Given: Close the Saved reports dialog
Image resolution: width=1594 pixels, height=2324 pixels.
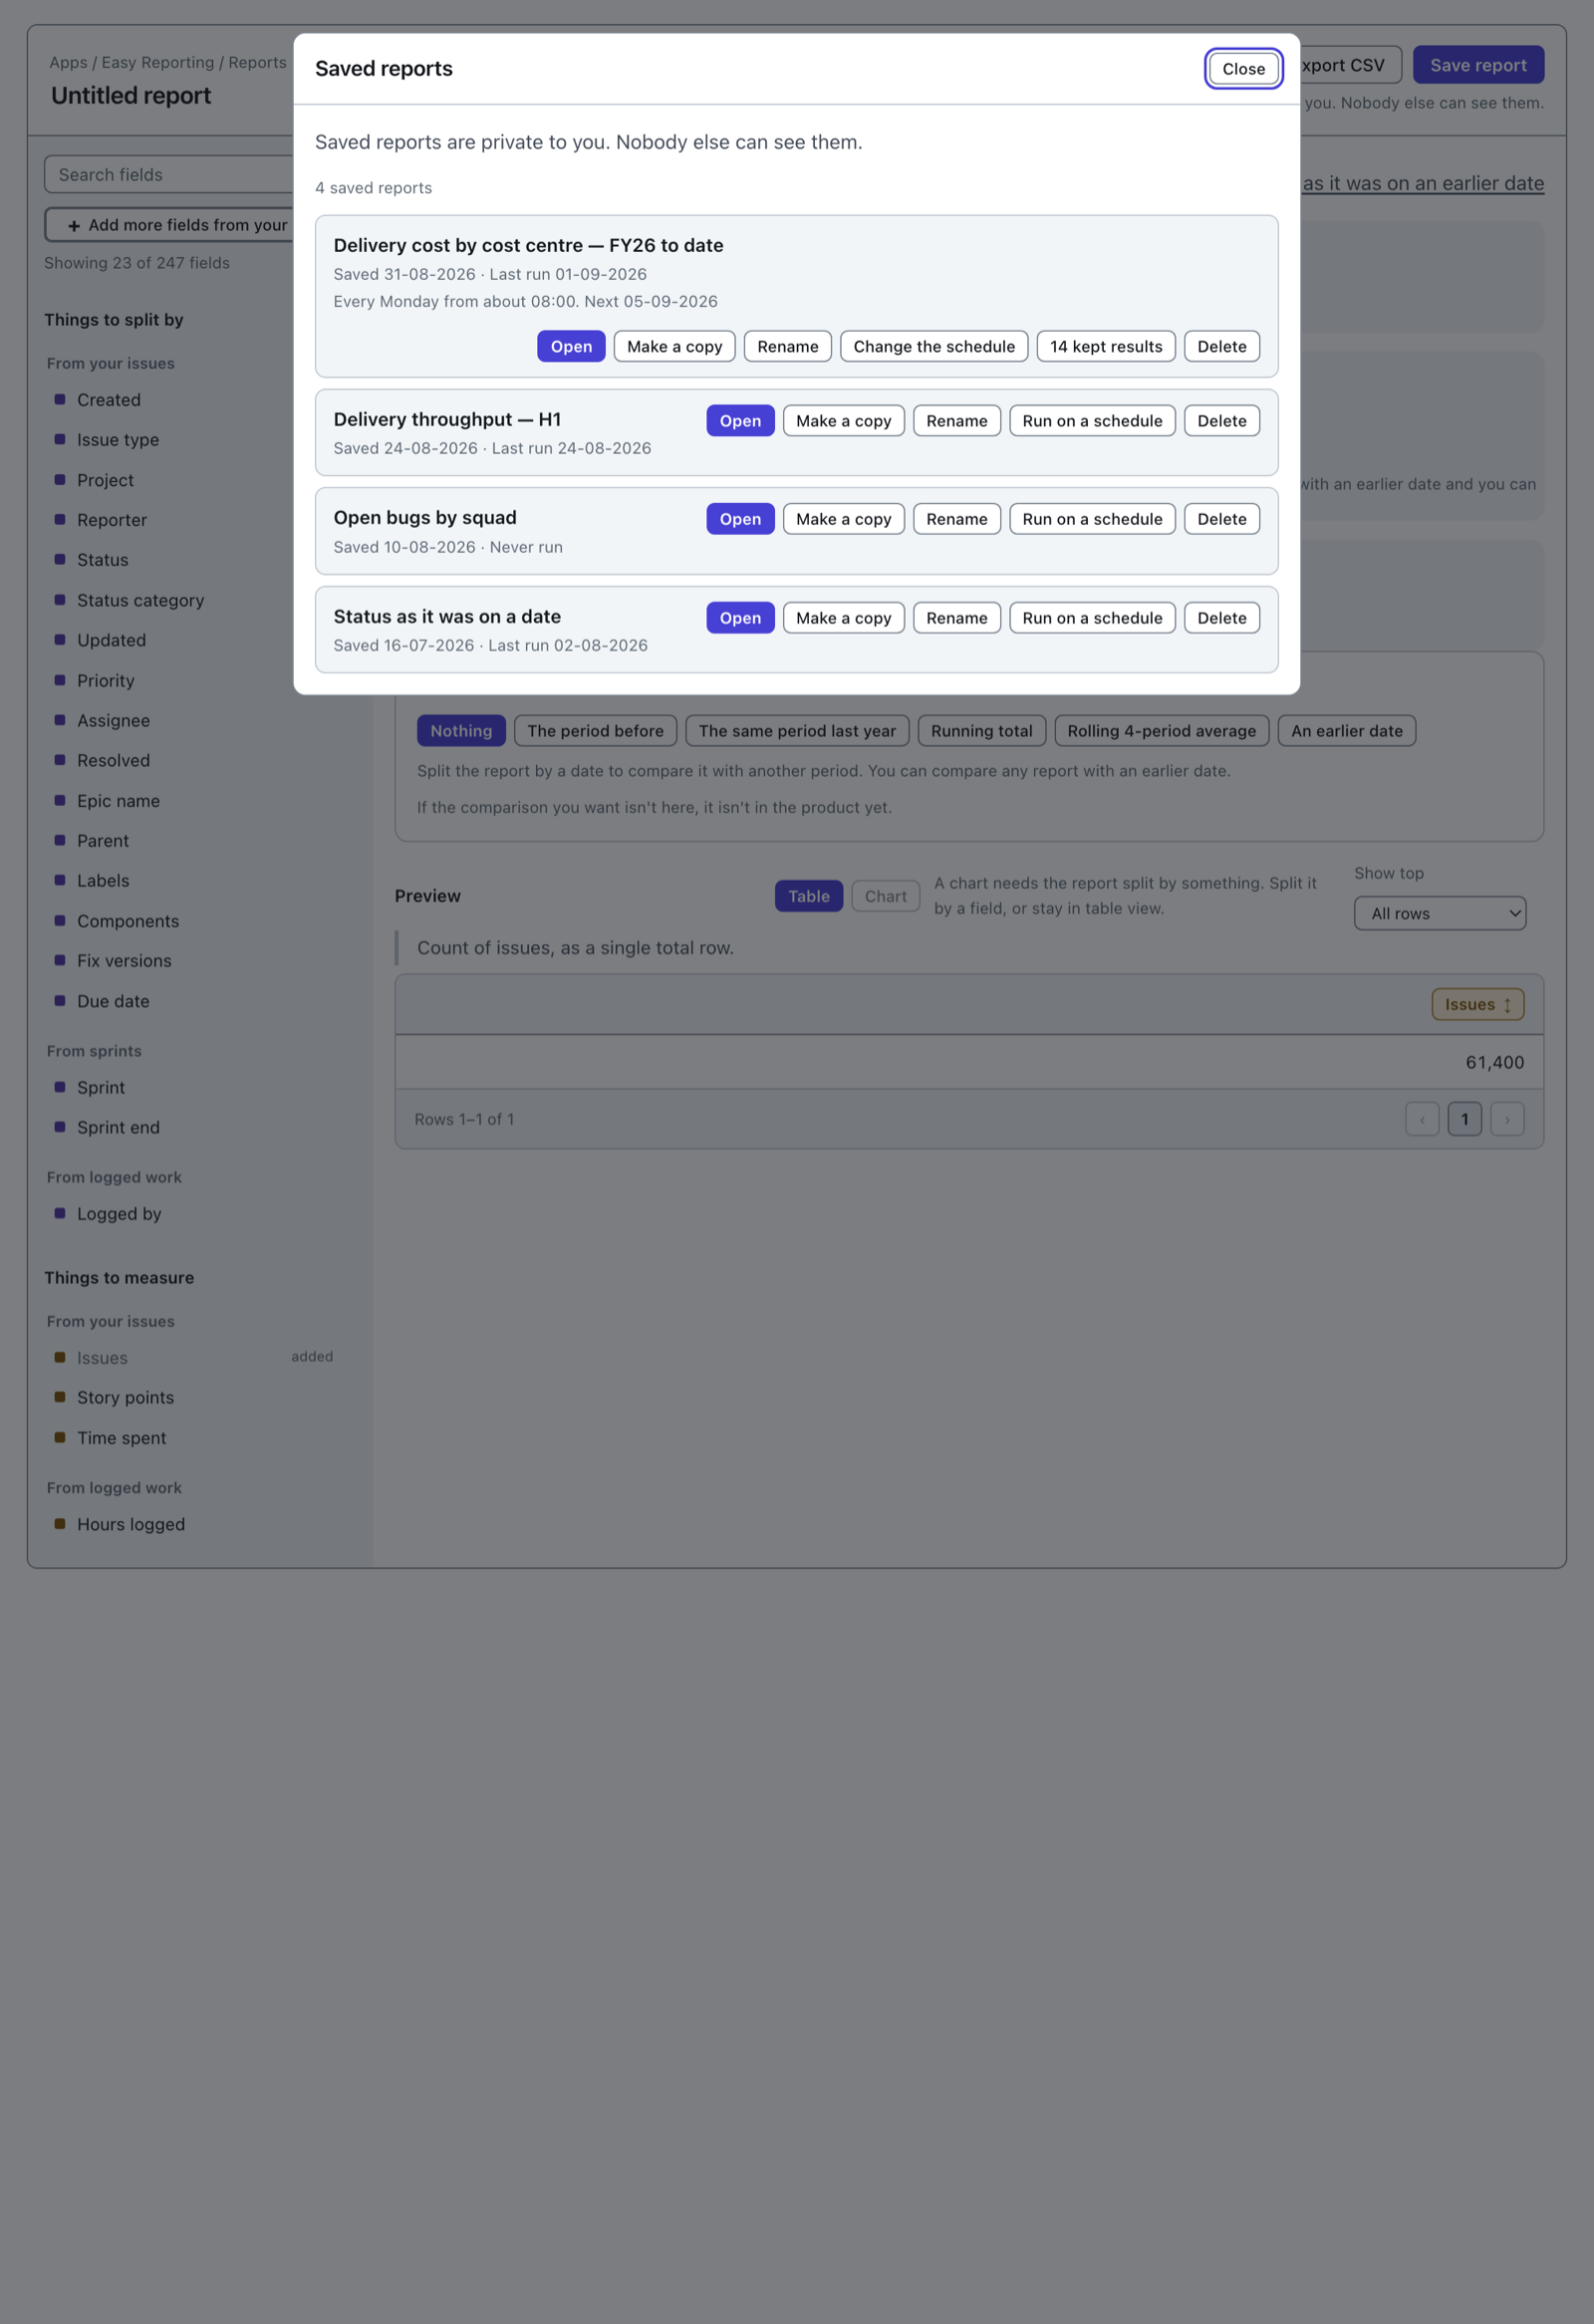Looking at the screenshot, I should 1243,69.
